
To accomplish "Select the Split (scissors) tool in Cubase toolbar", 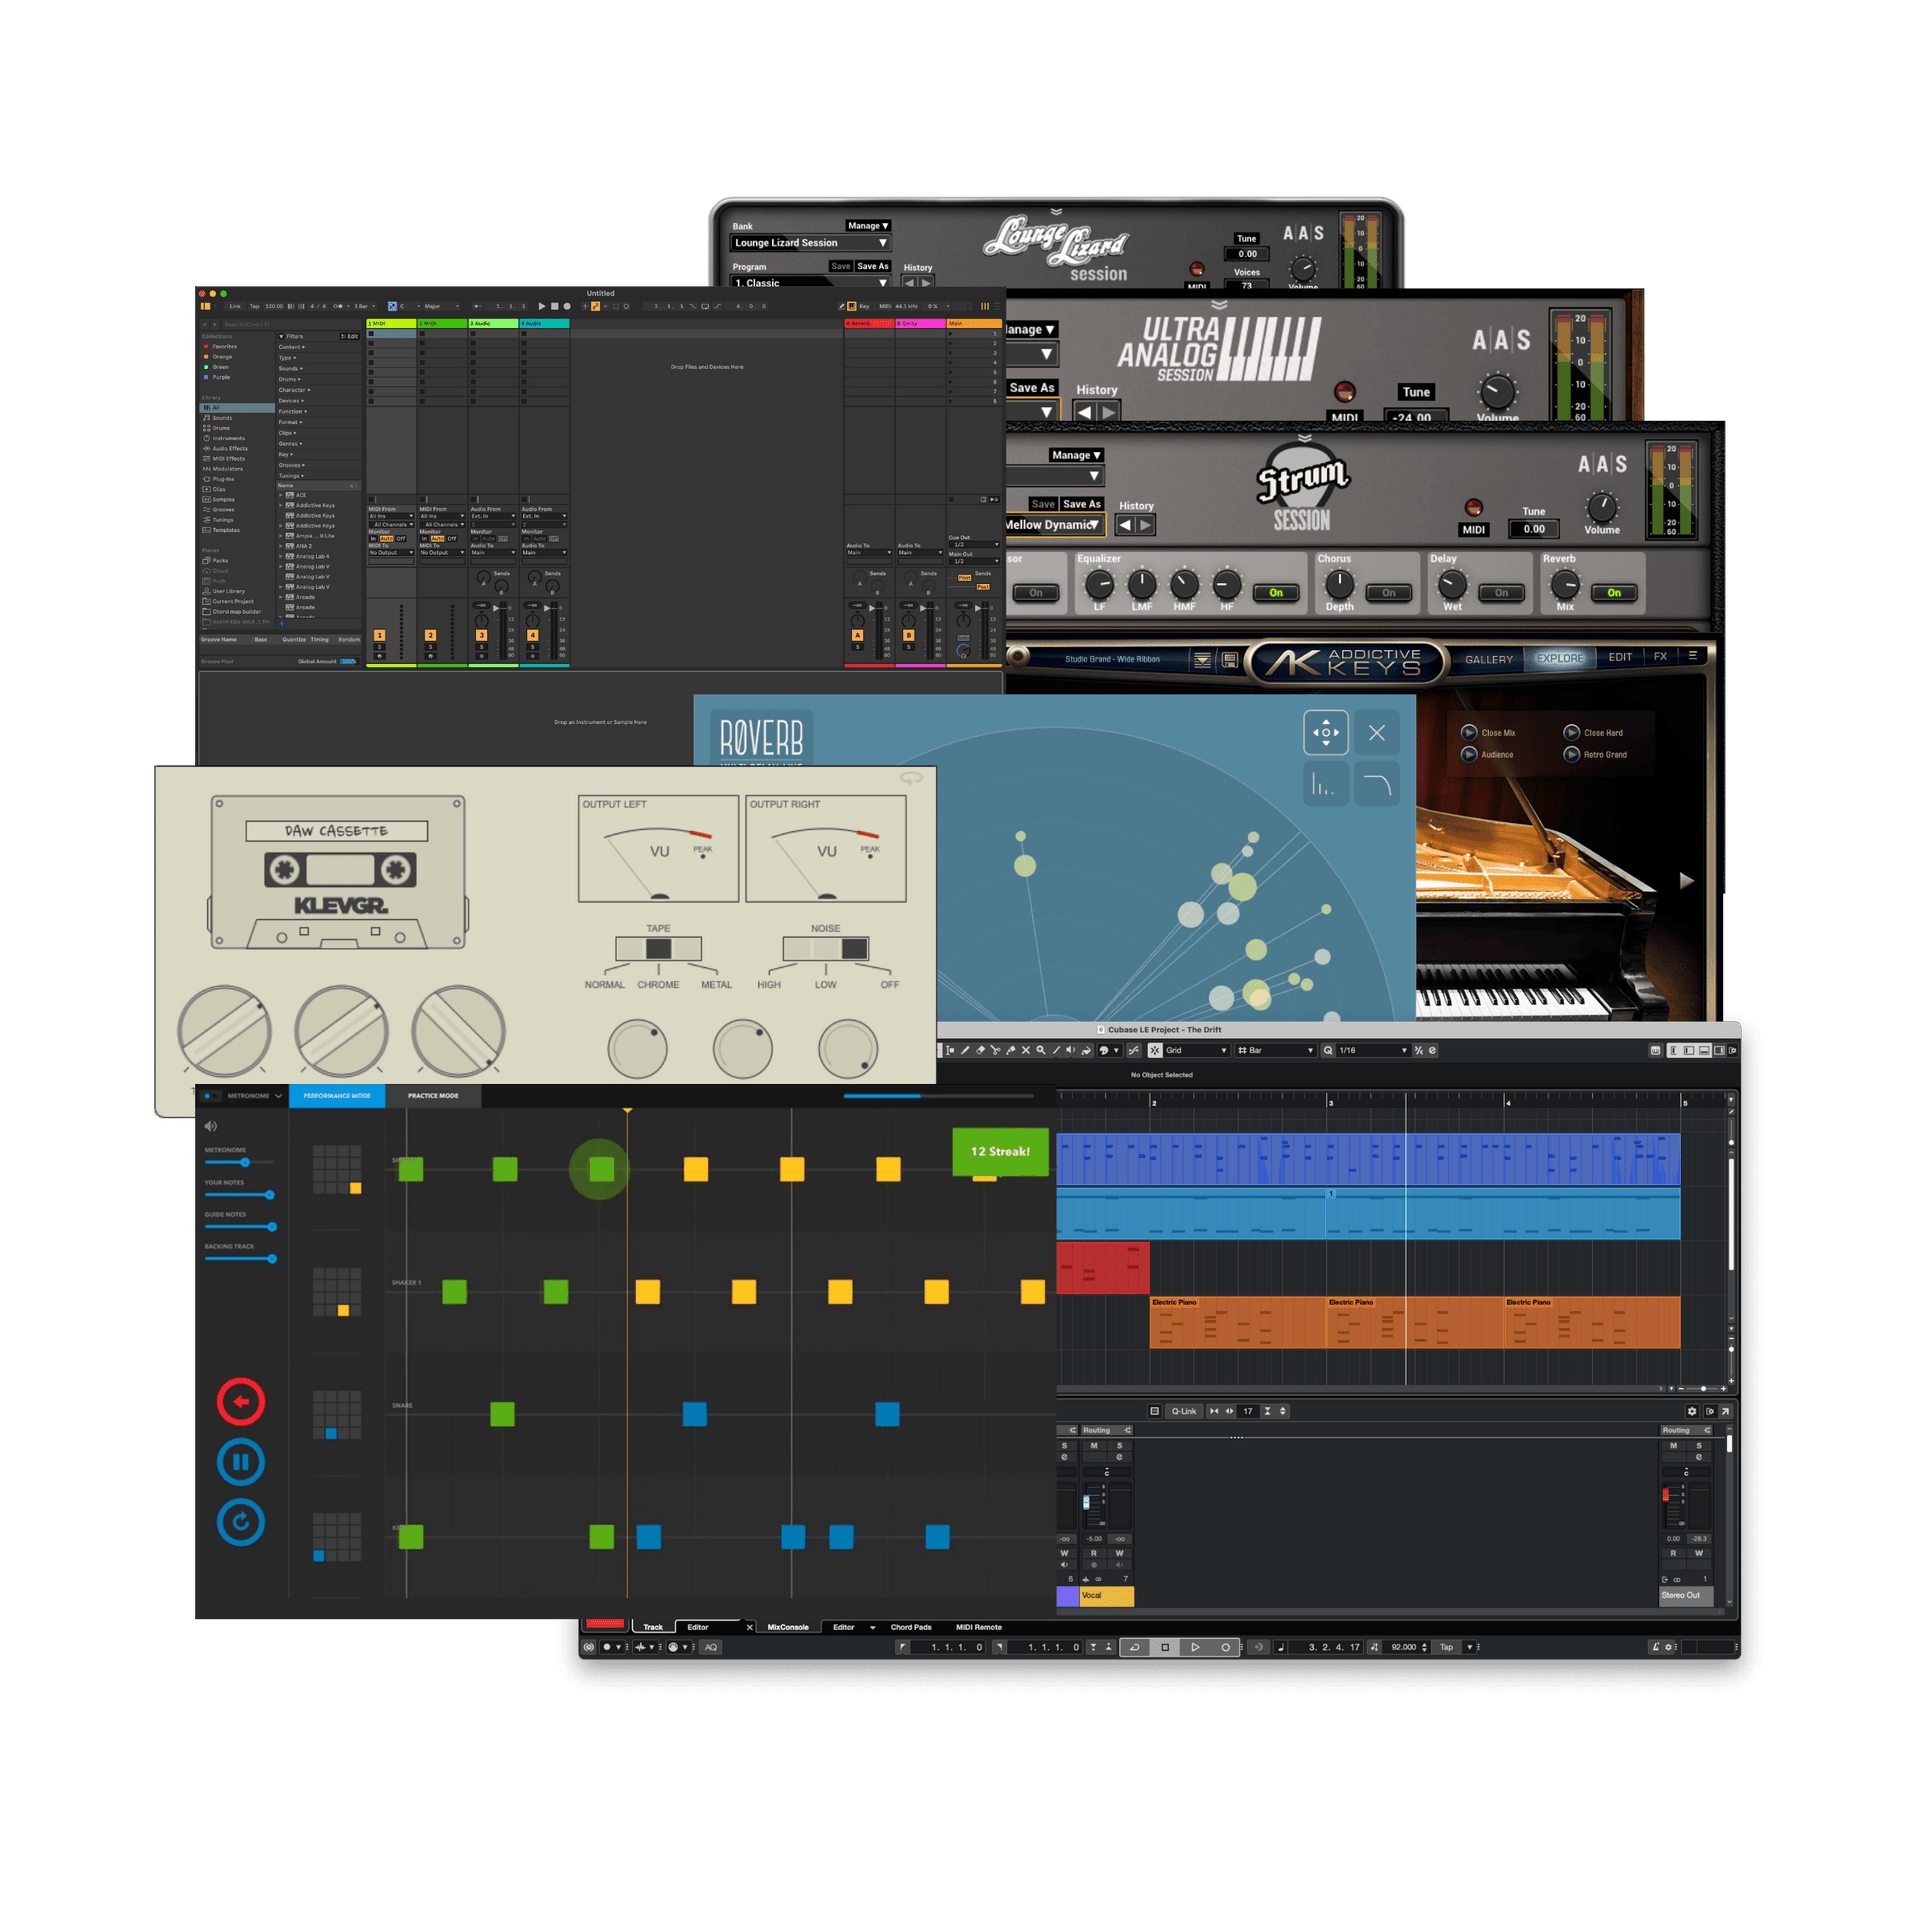I will coord(995,1050).
